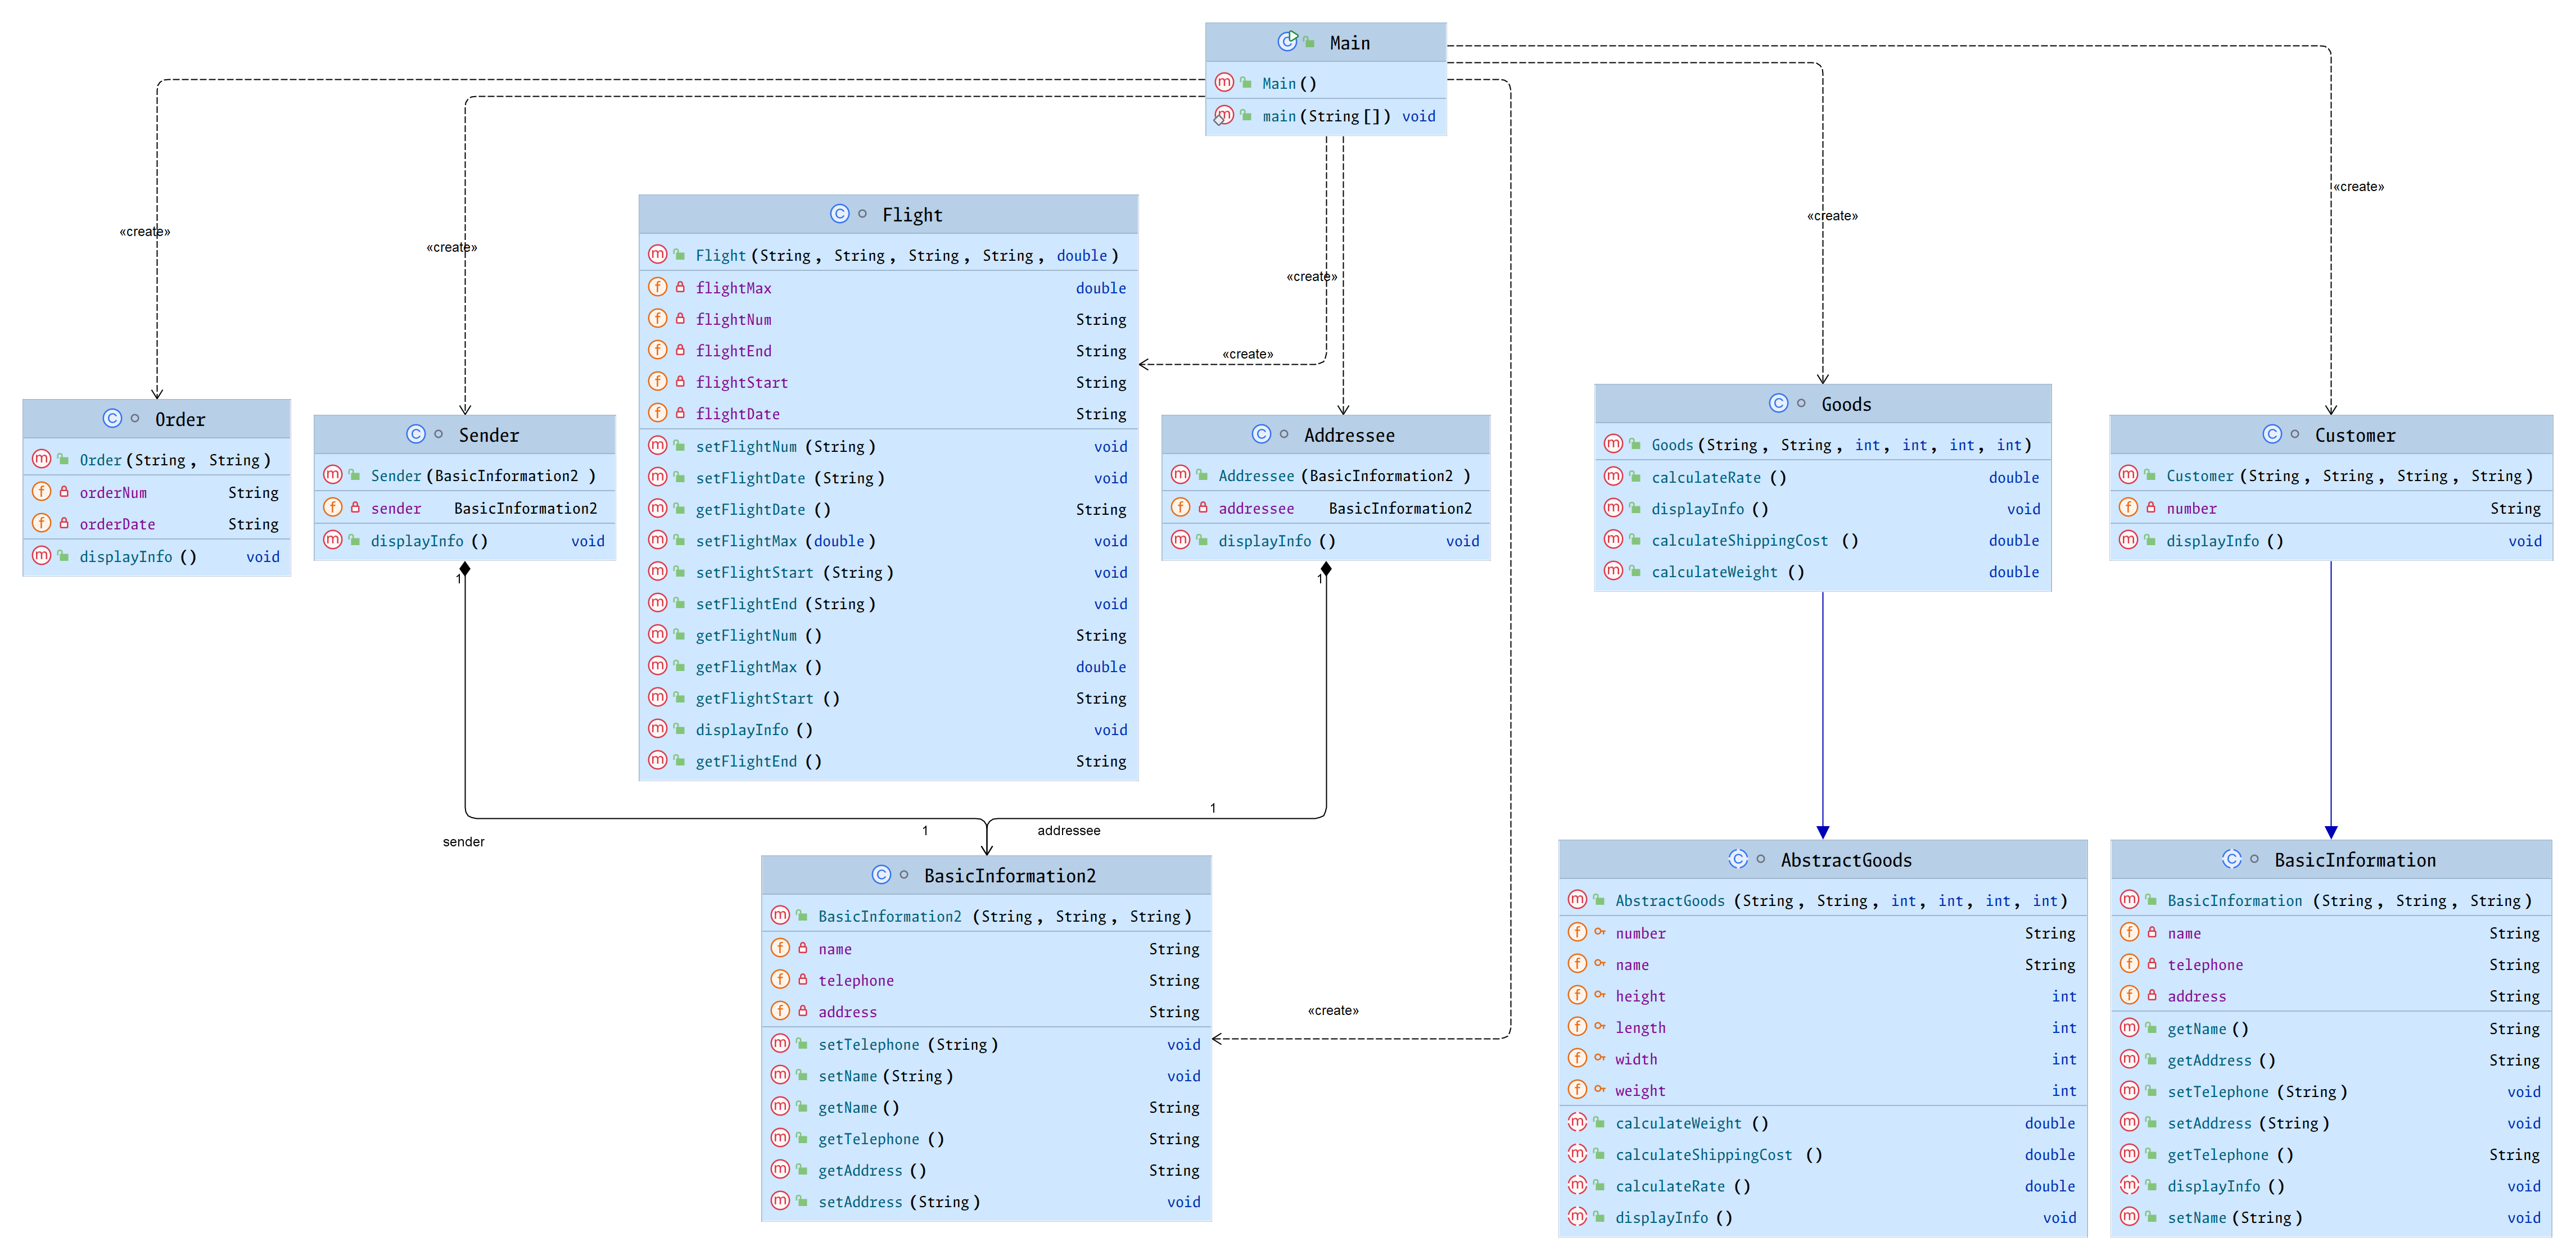Click the method icon beside calculateRate in Goods
Viewport: 2576px width, 1260px height.
(x=1613, y=477)
